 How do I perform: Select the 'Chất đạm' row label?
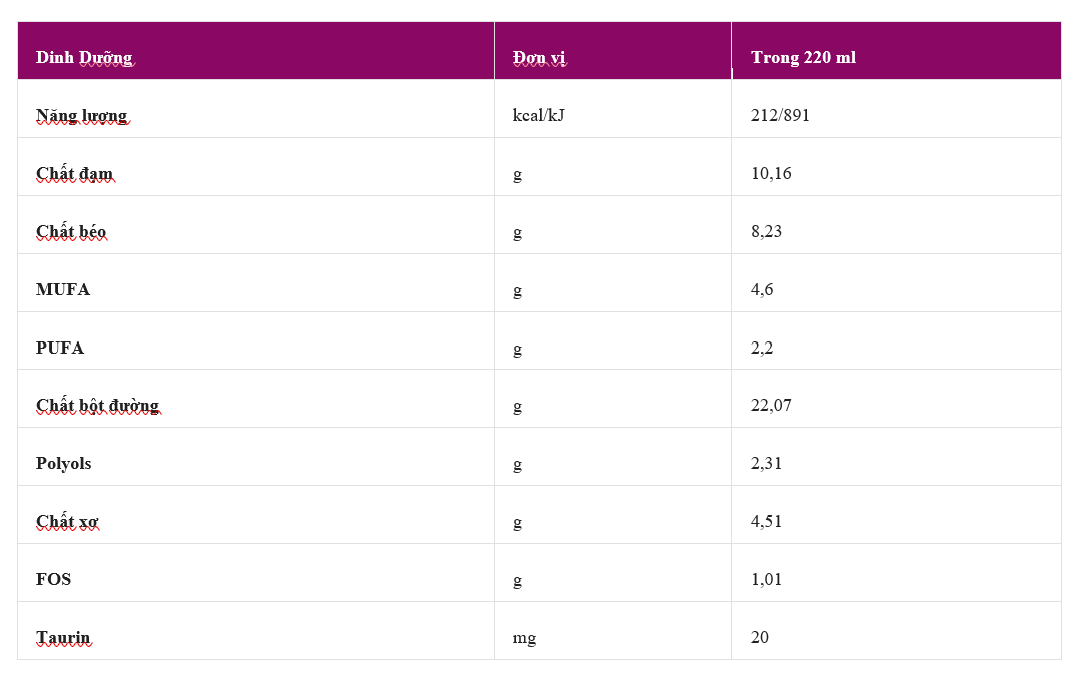(75, 173)
